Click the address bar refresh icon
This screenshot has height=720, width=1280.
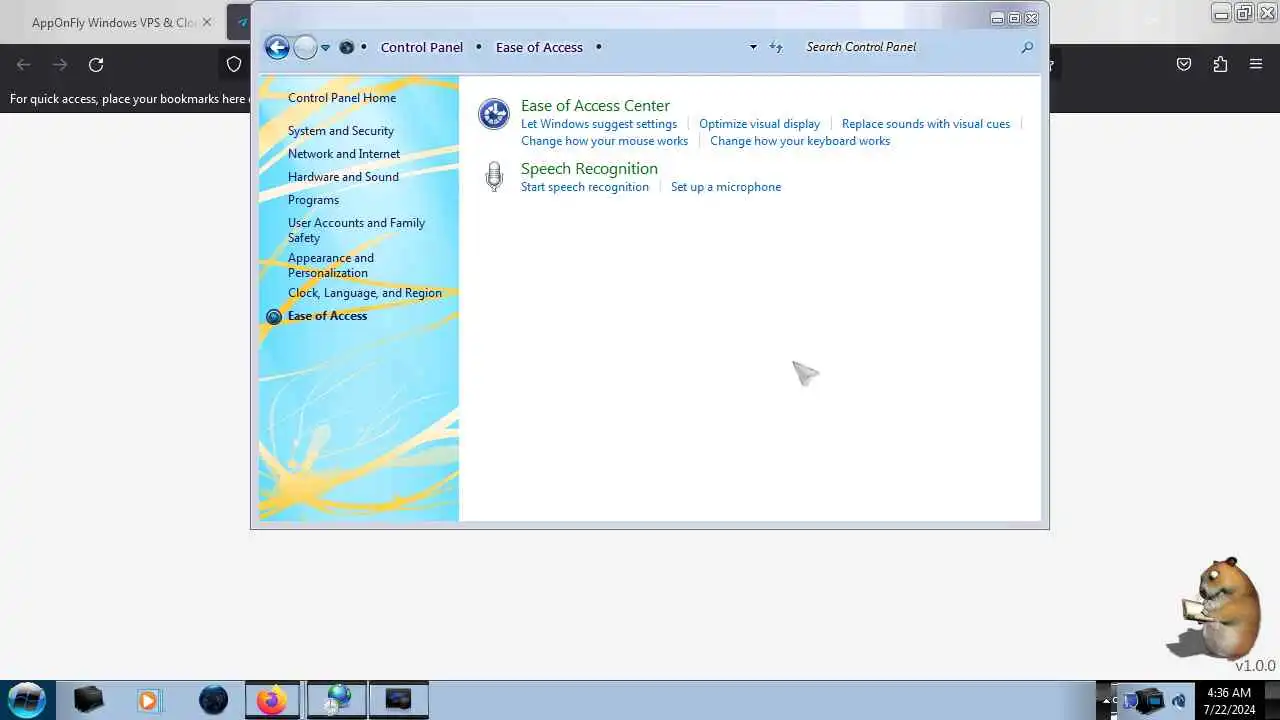(776, 47)
